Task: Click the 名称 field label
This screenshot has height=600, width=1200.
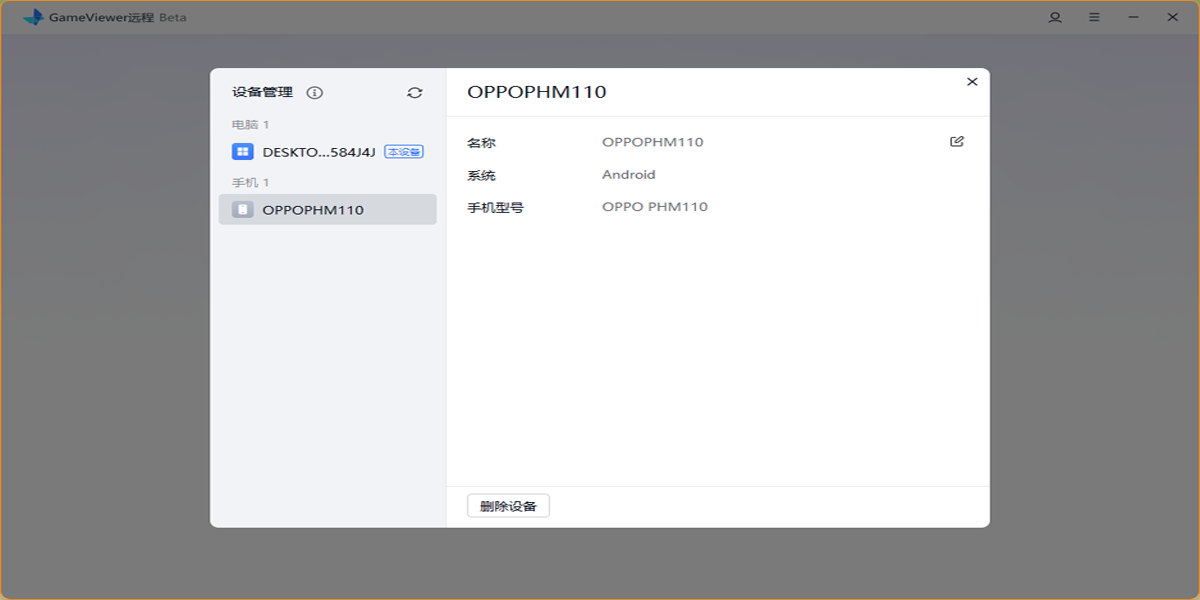Action: point(481,143)
